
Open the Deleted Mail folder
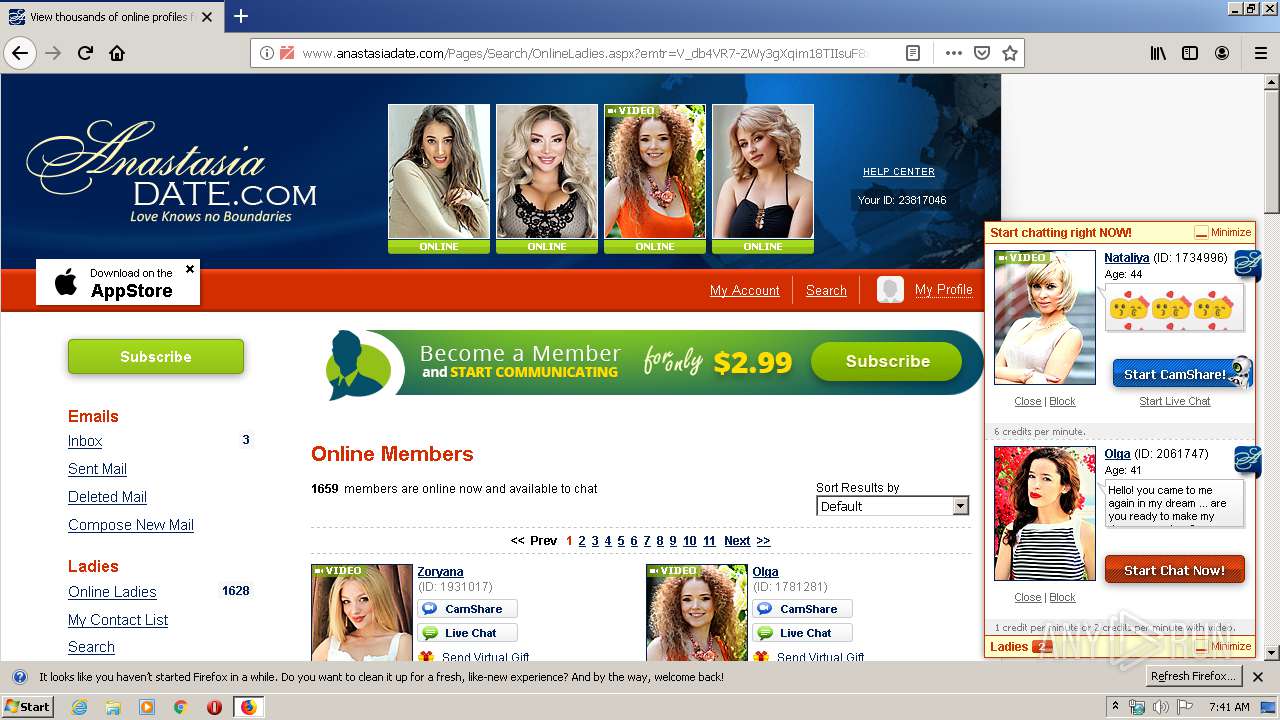107,497
